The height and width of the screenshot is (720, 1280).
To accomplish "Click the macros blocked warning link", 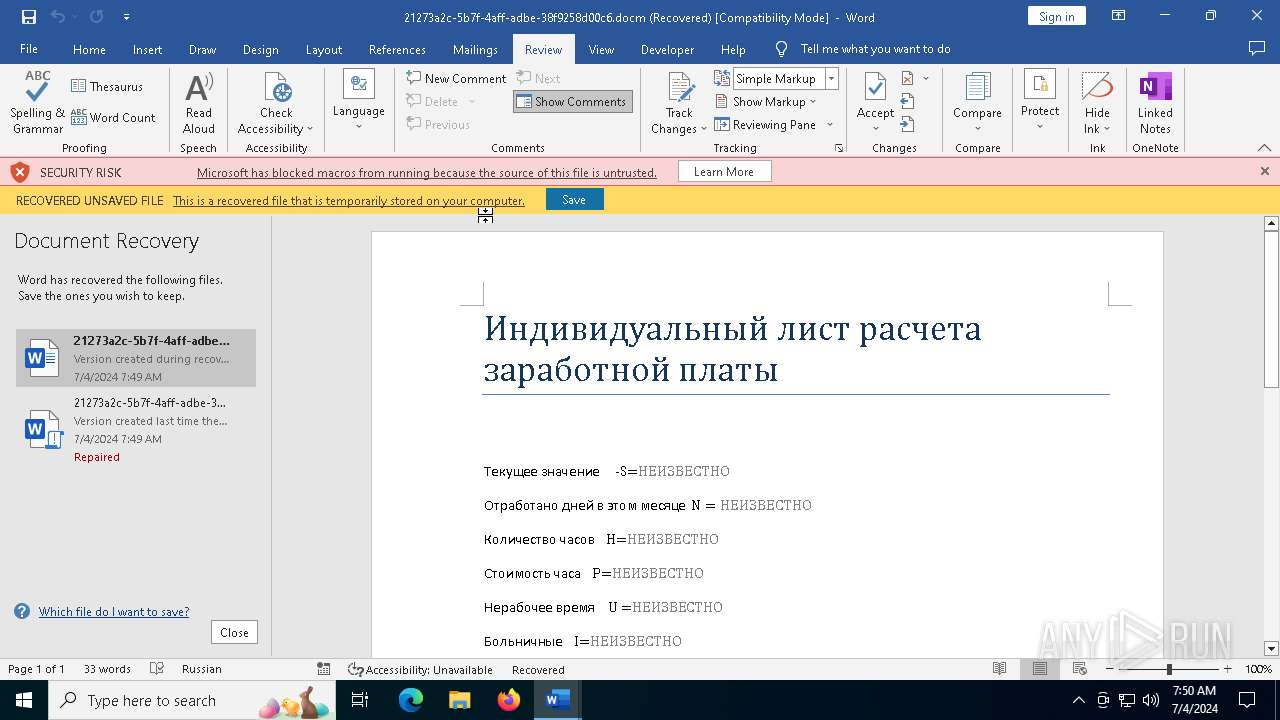I will (x=427, y=173).
